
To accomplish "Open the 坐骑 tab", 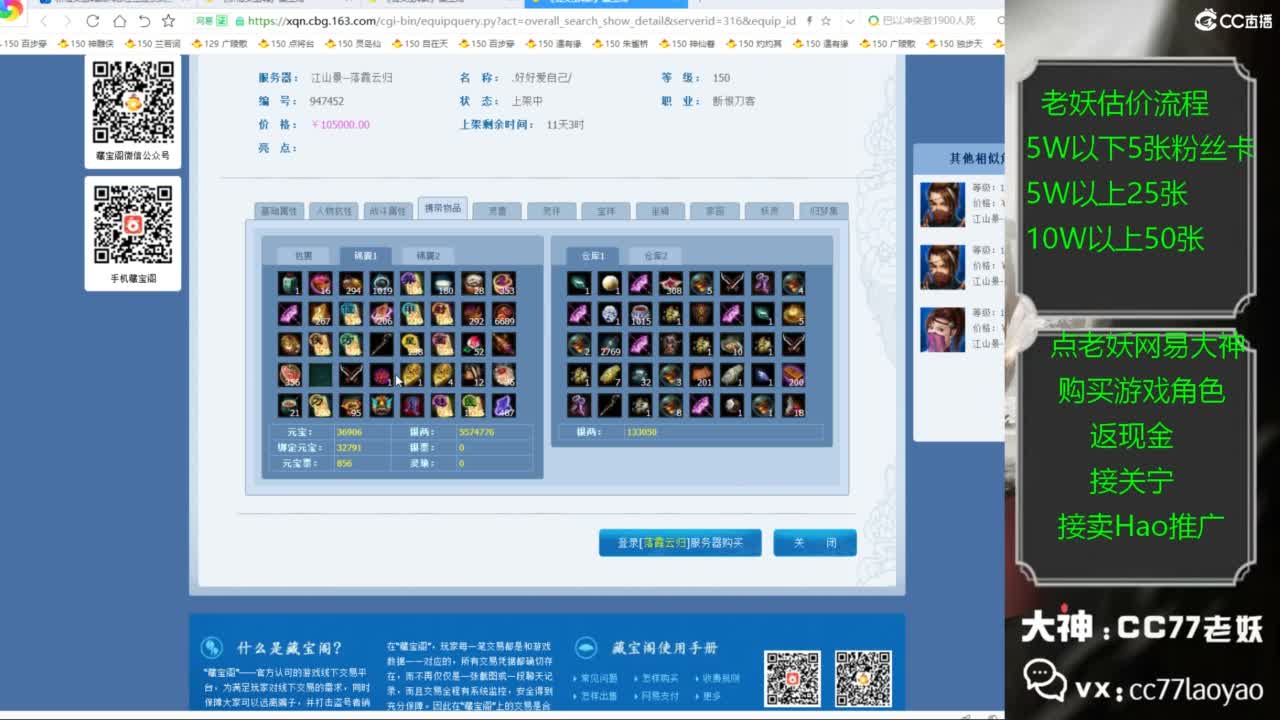I will click(x=660, y=211).
